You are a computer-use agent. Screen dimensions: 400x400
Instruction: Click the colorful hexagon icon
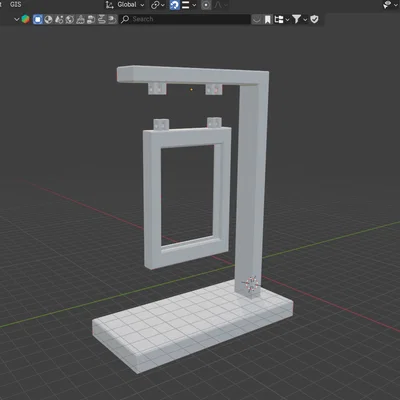click(26, 19)
